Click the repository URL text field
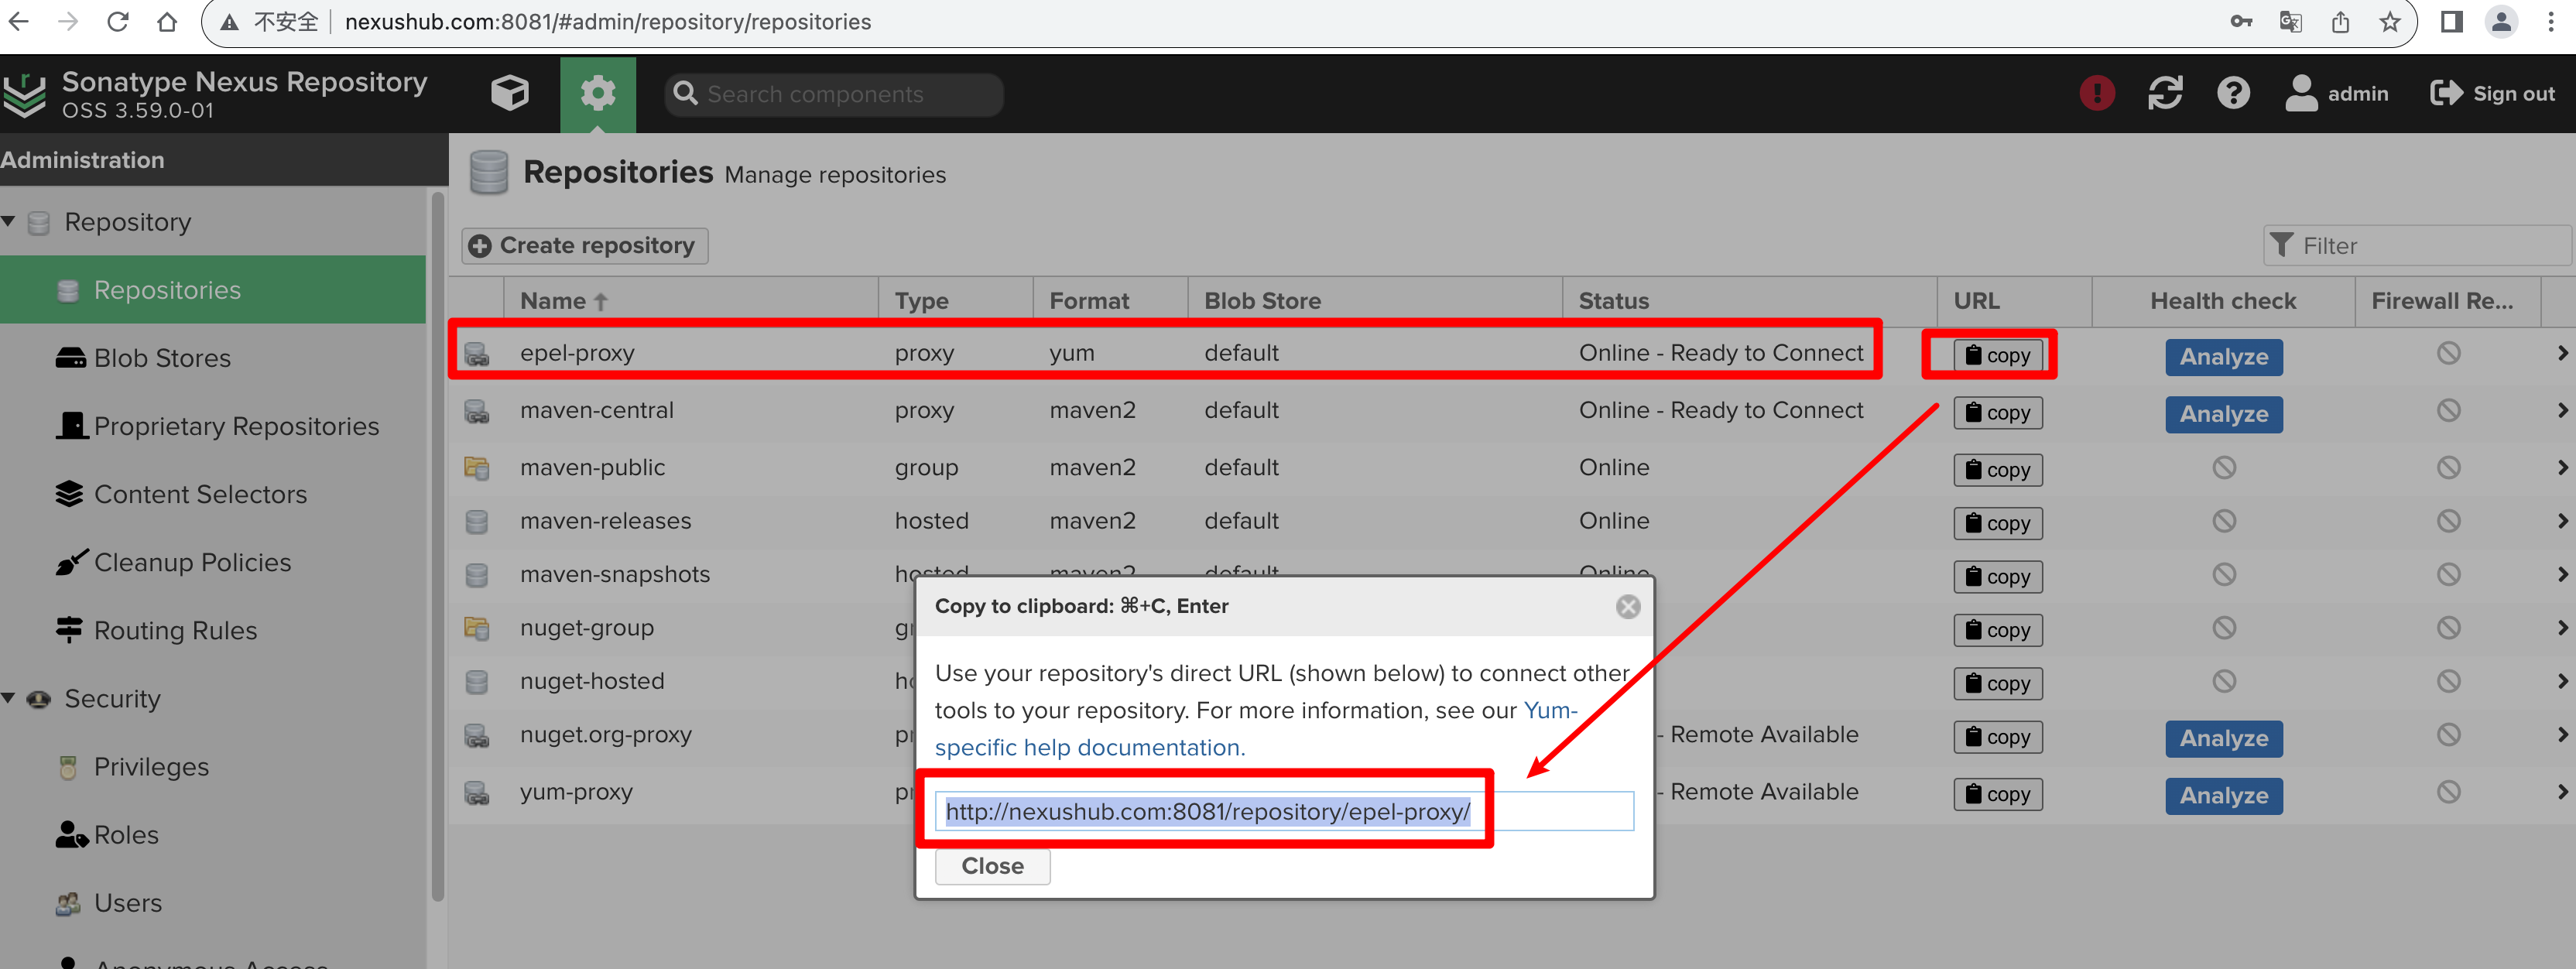This screenshot has width=2576, height=969. (1284, 811)
